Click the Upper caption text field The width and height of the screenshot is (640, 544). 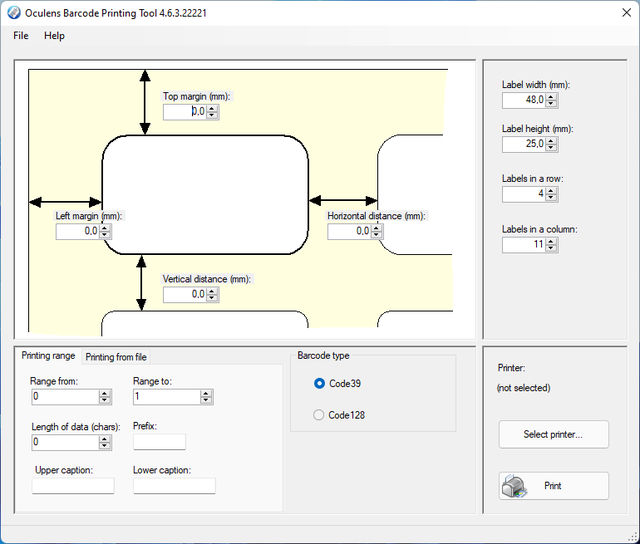[x=73, y=486]
